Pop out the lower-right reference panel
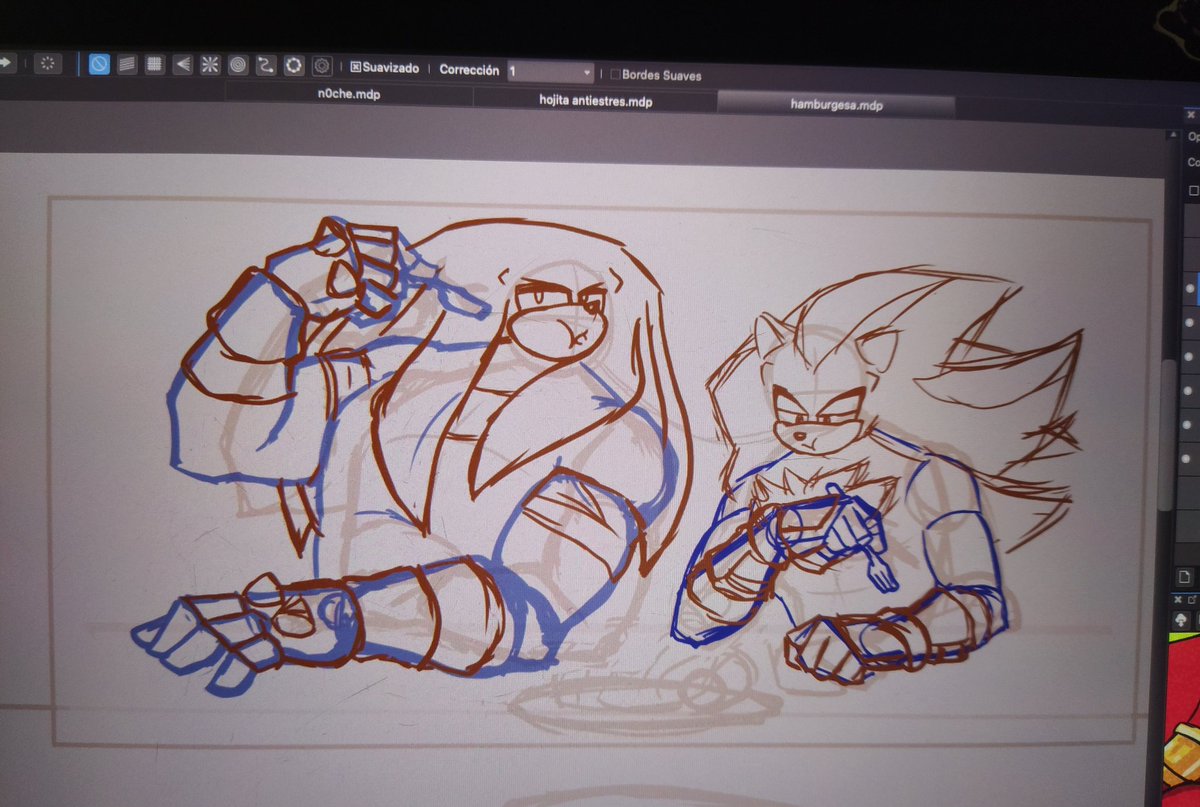Screen dimensions: 1200x807 [x=1193, y=598]
